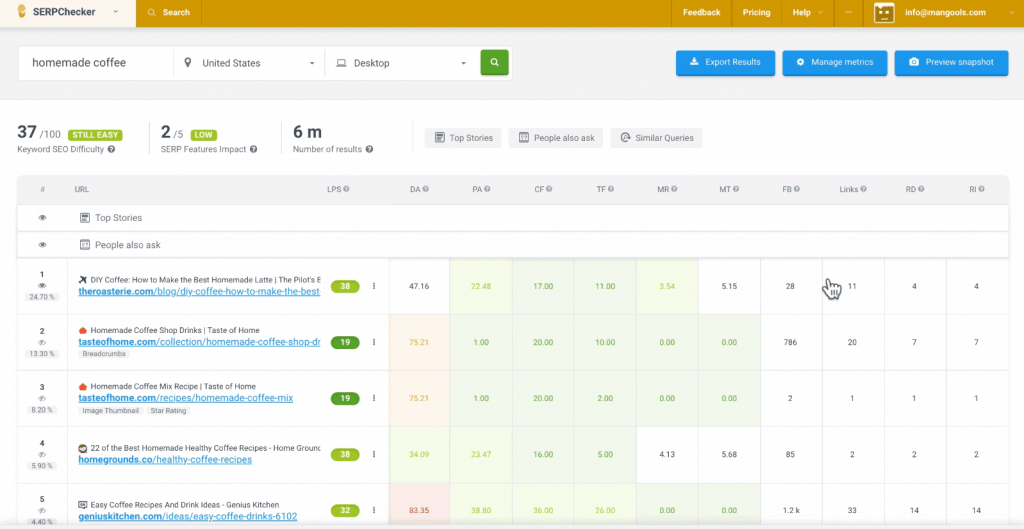Open three-dot menu for homegrounds.co row
This screenshot has width=1024, height=529.
click(374, 454)
